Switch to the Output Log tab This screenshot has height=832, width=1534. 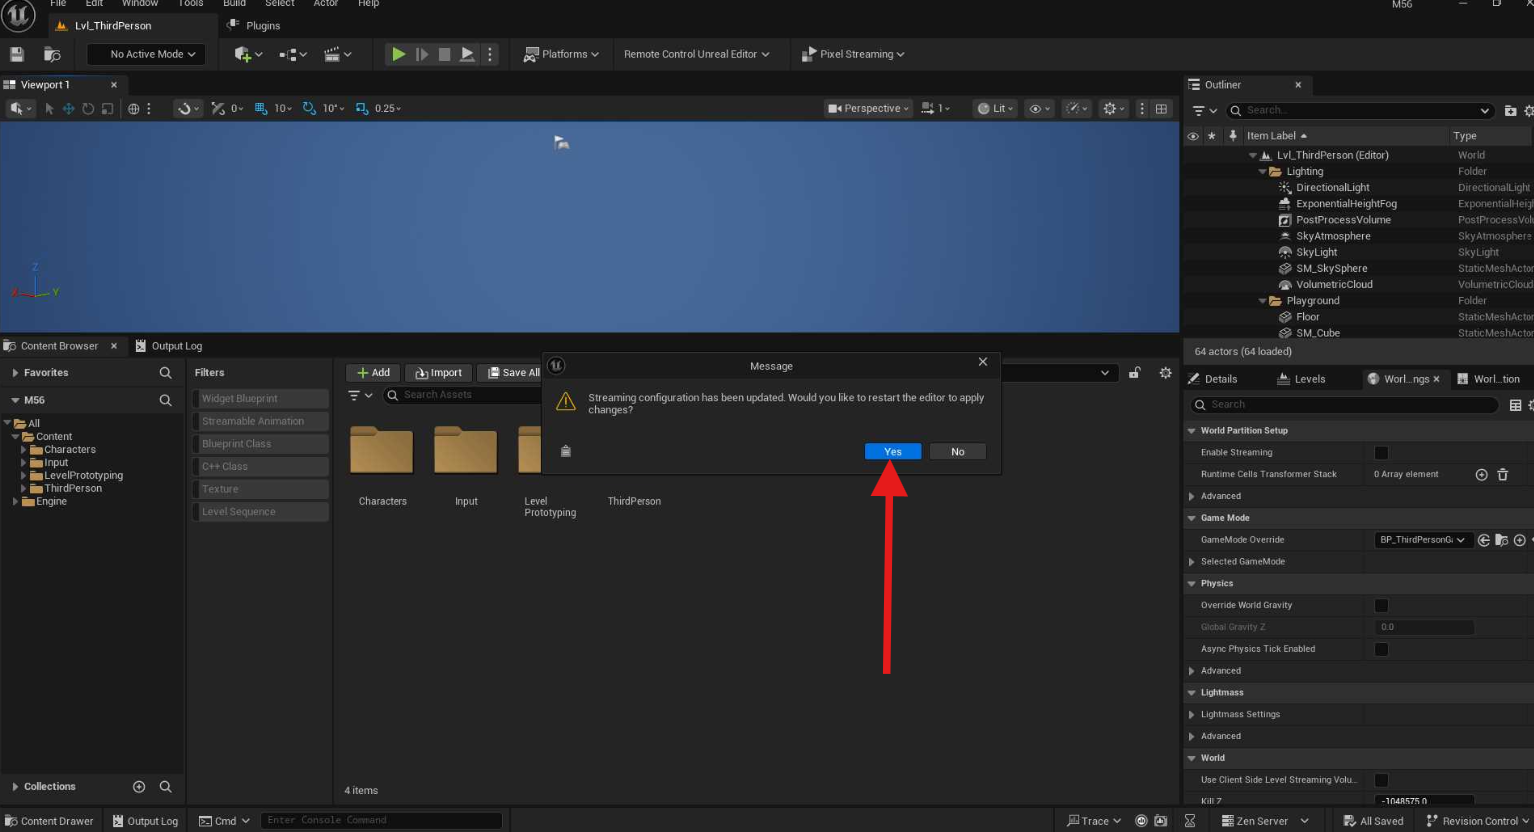pos(176,346)
